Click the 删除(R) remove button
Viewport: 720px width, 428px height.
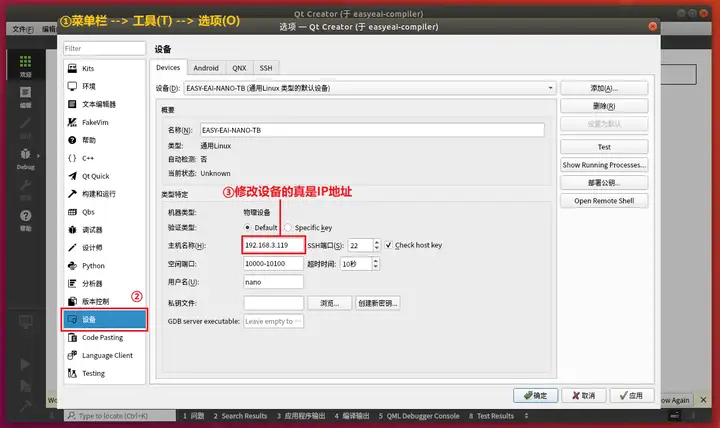pos(604,106)
